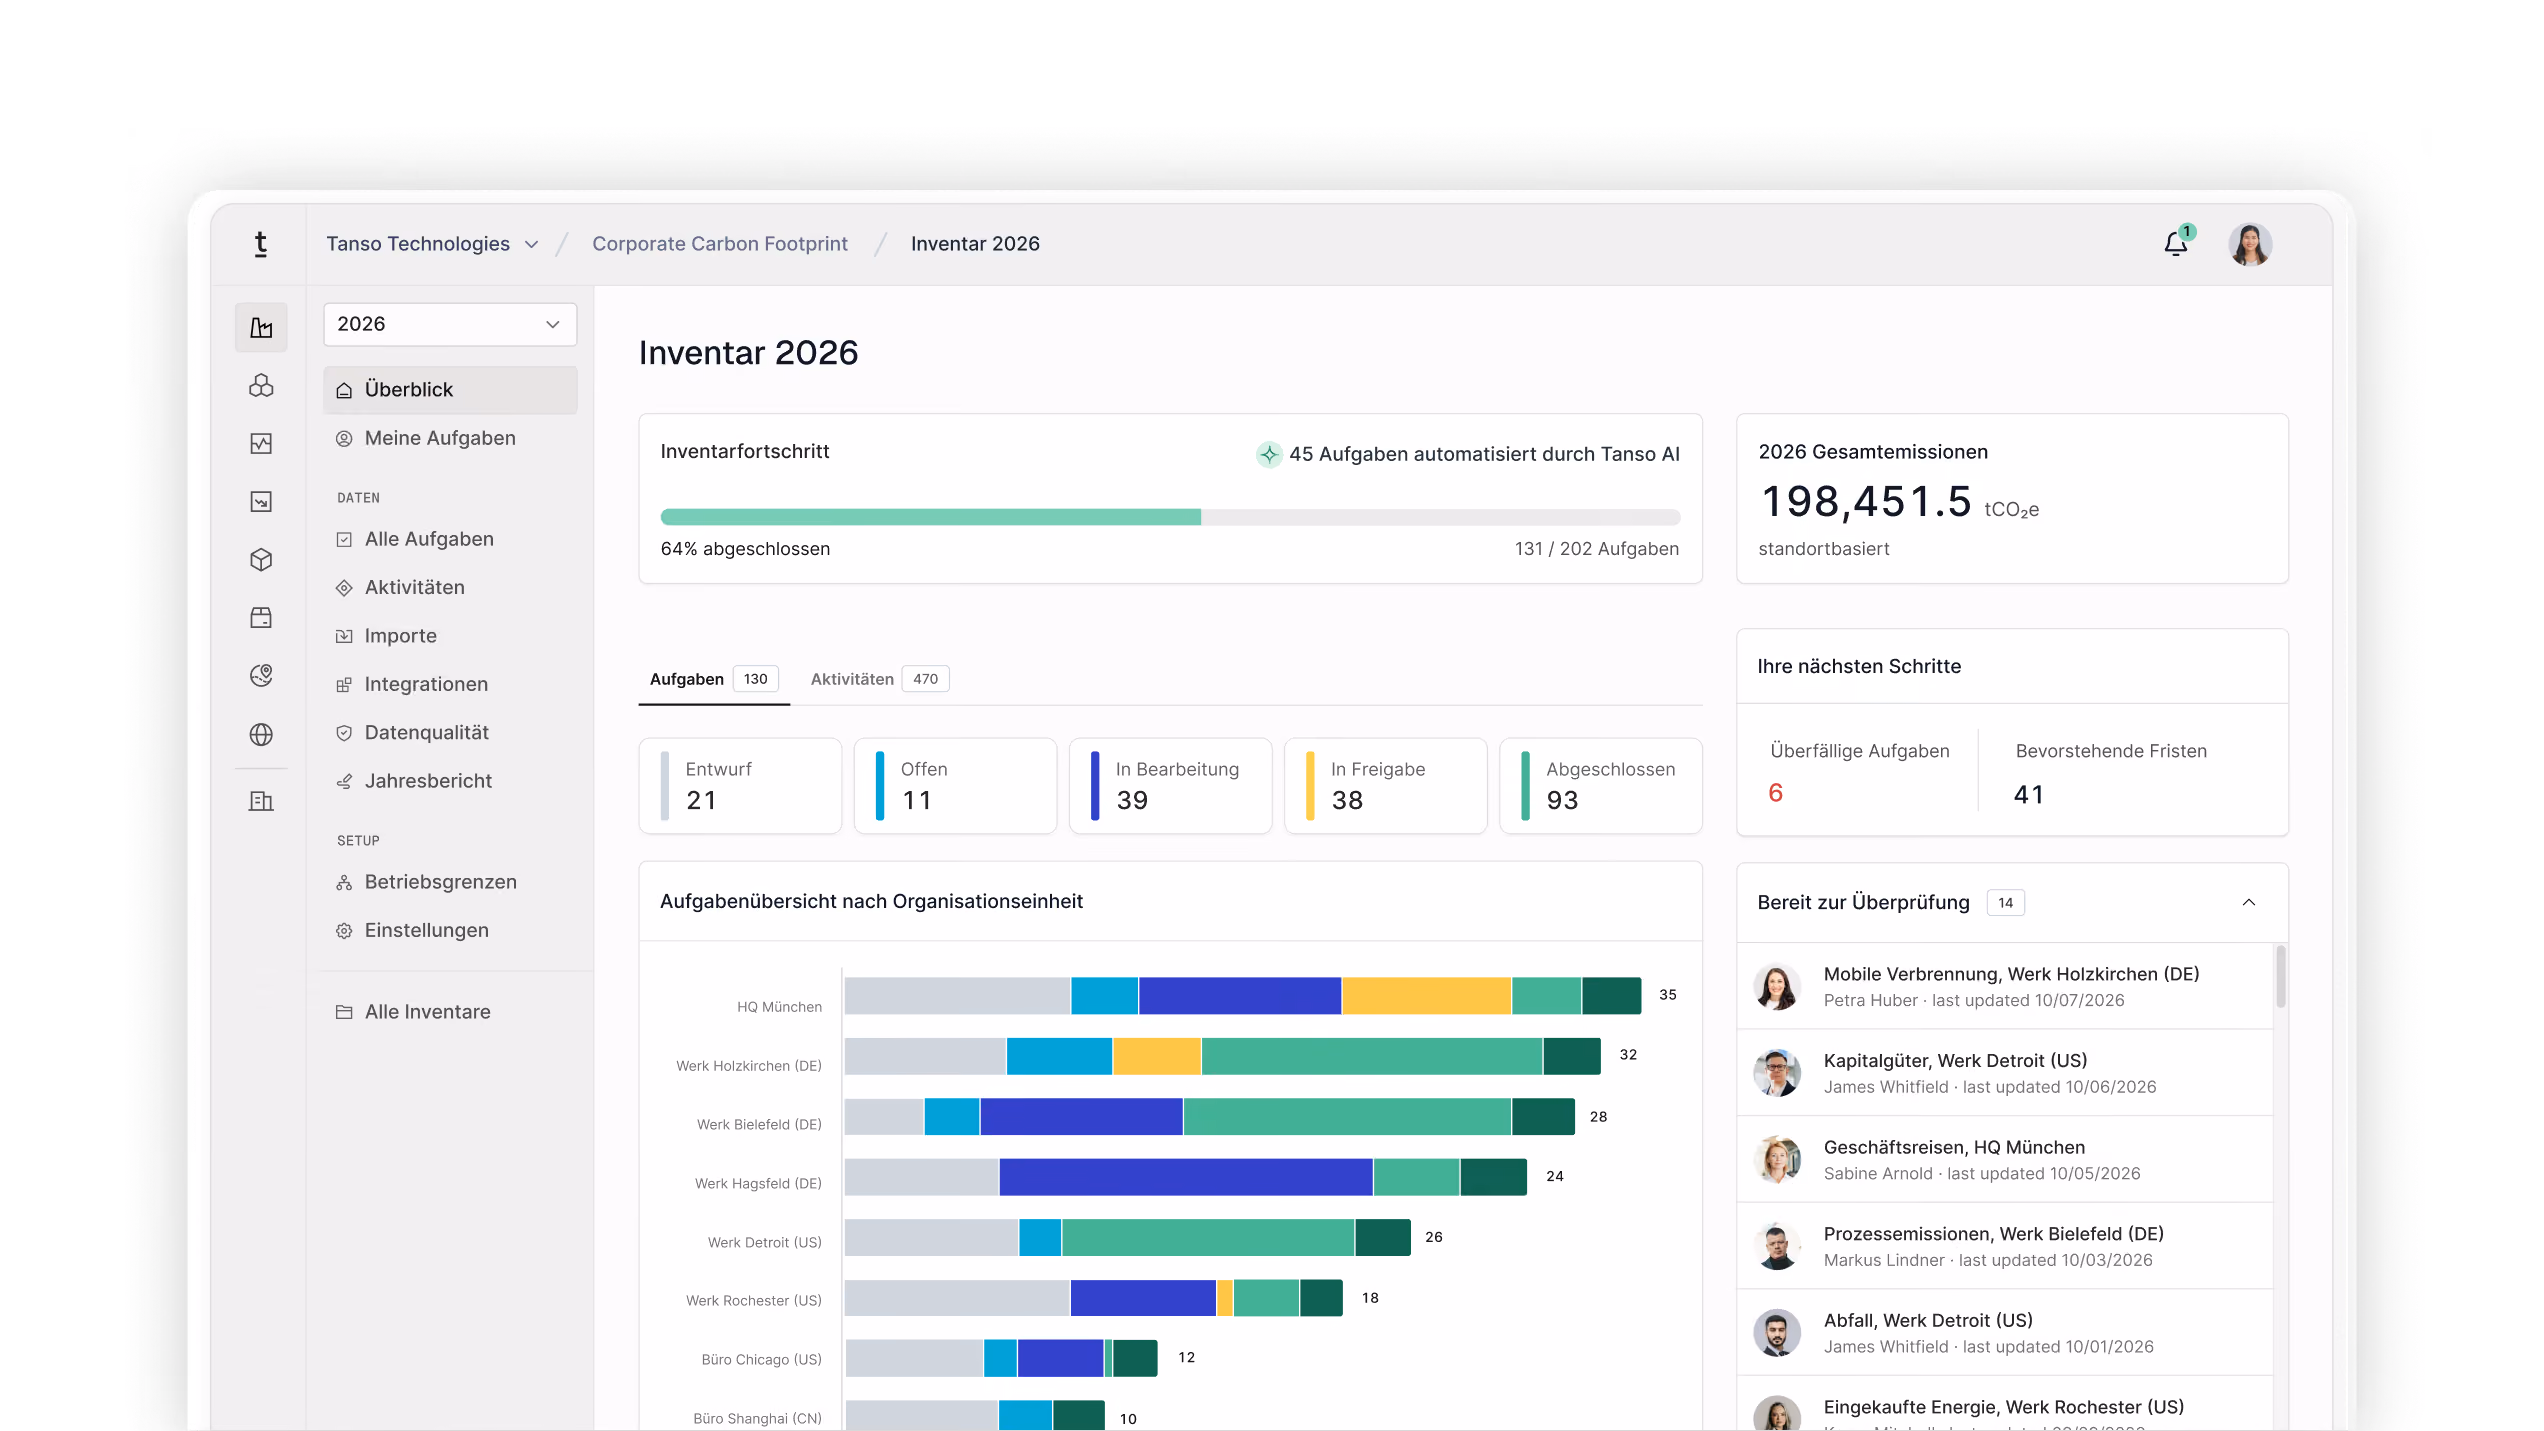
Task: Open Geschäftsreisen, HQ München review item
Action: coord(2005,1160)
